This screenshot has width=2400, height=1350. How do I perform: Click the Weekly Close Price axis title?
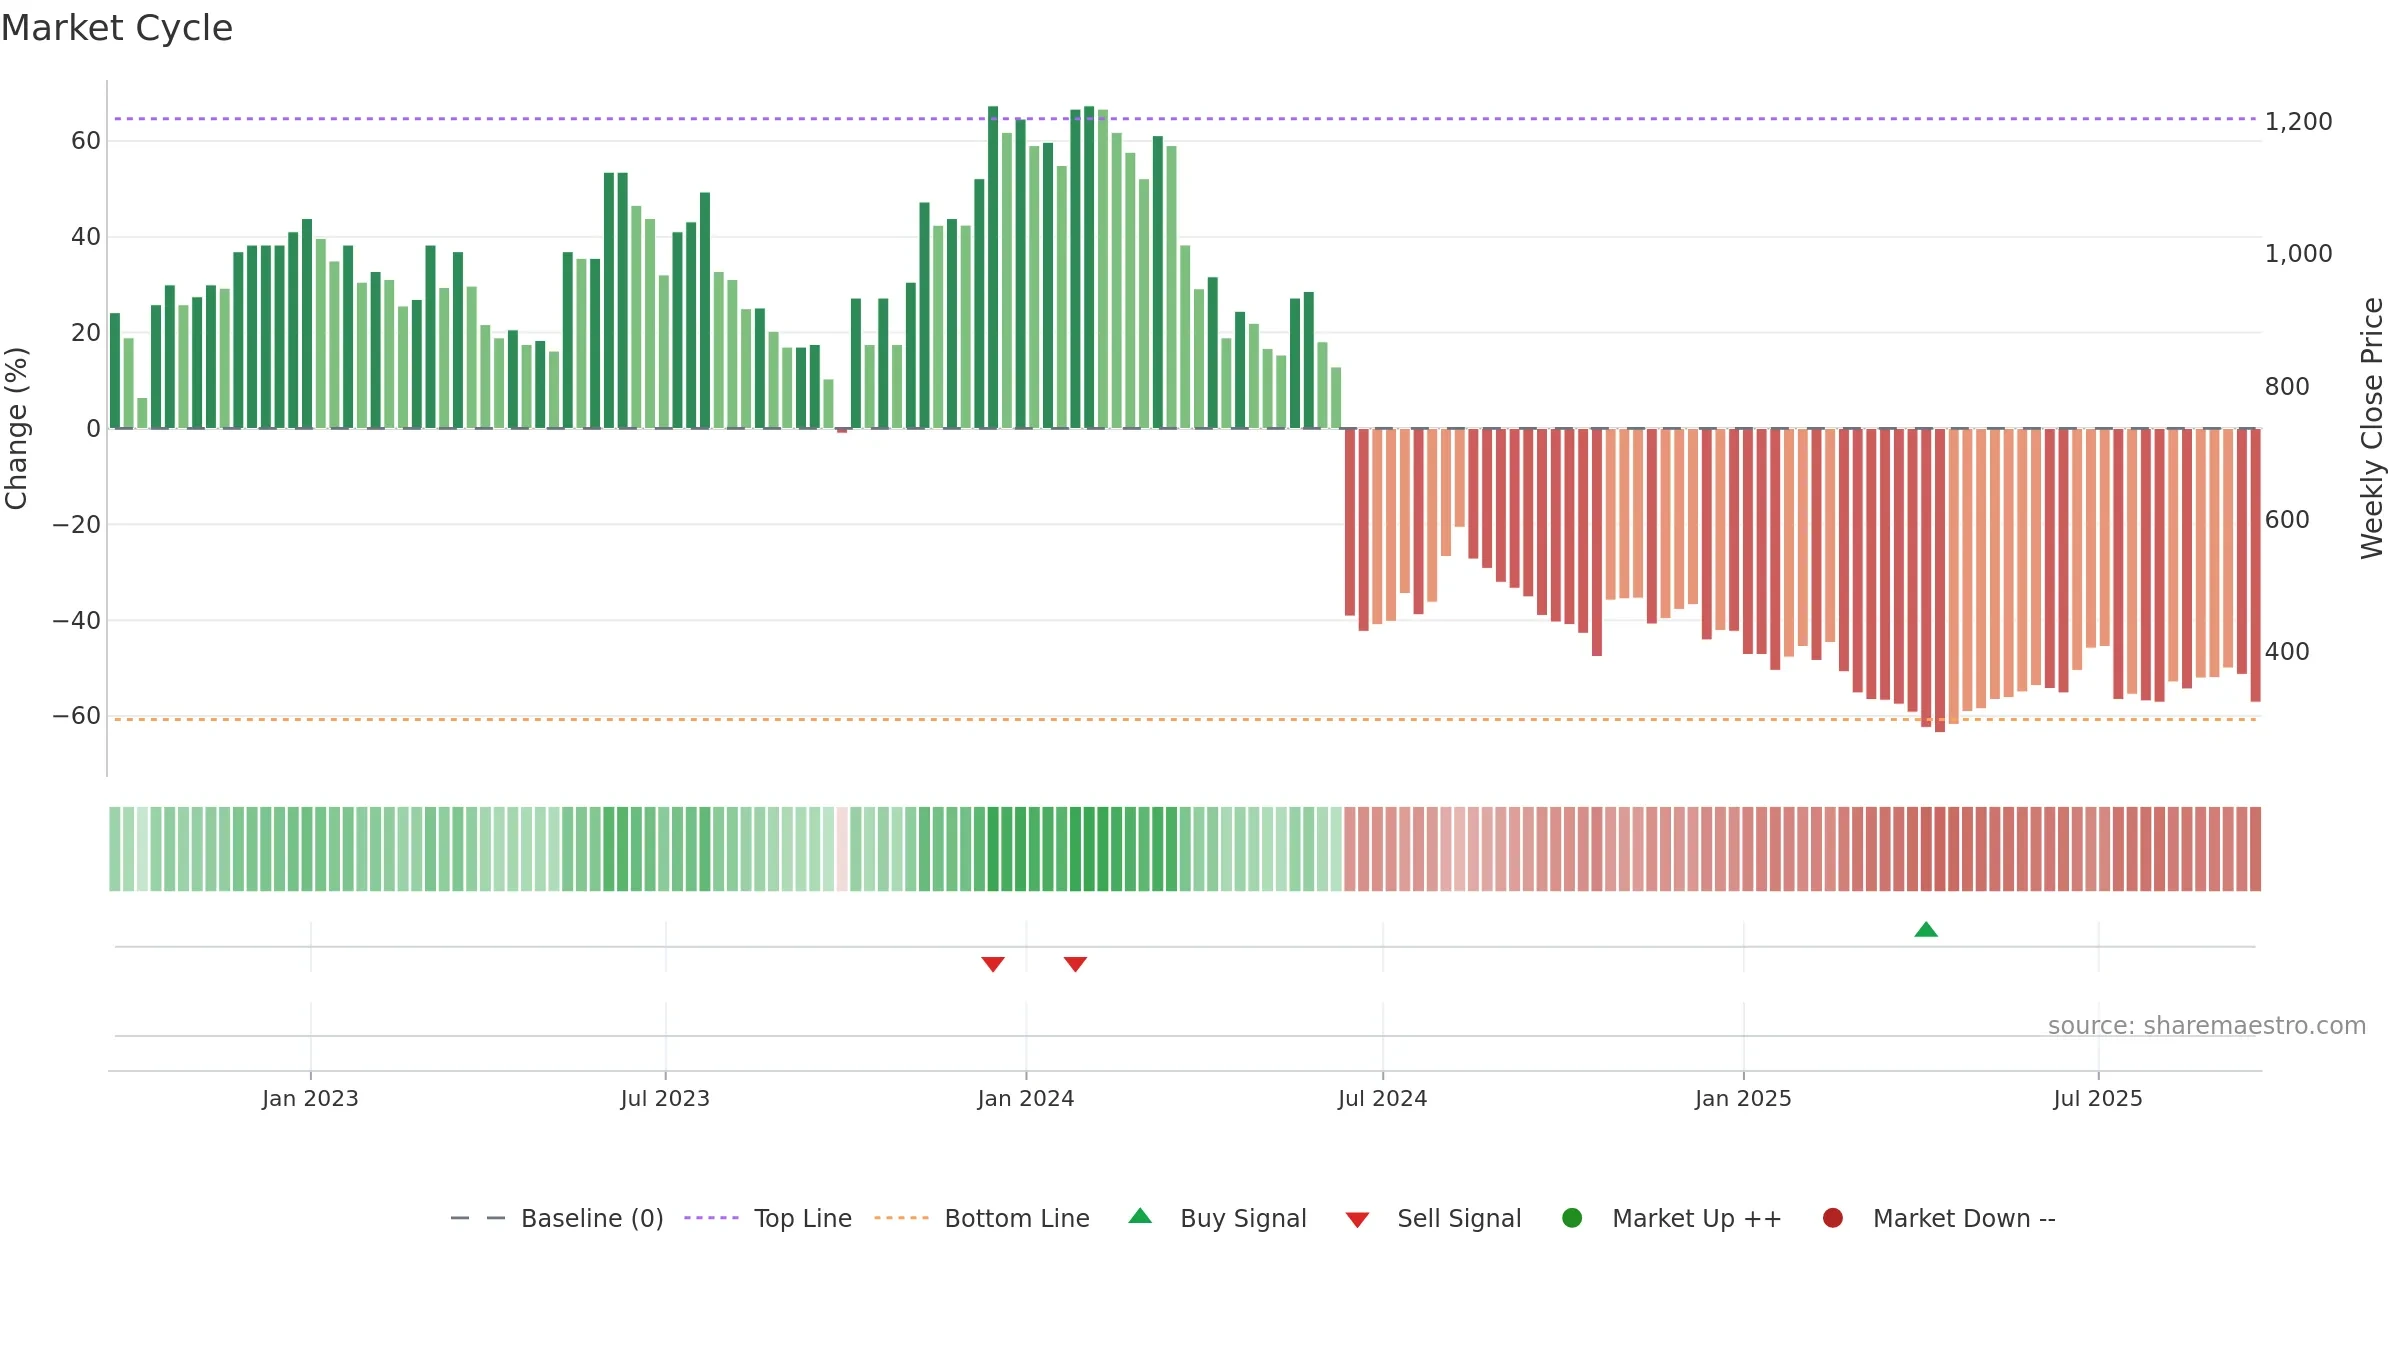(2372, 428)
